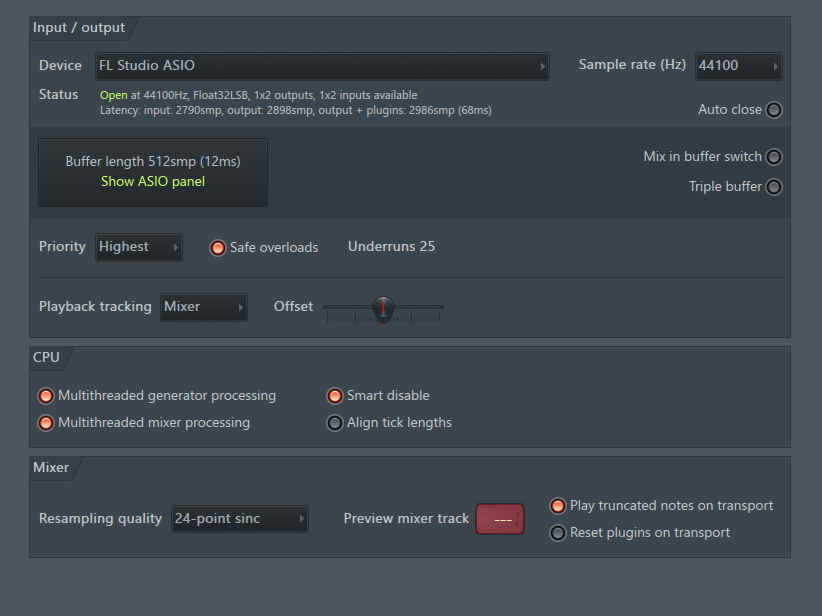Click the Offset slider knob
Viewport: 822px width, 616px height.
[x=383, y=307]
